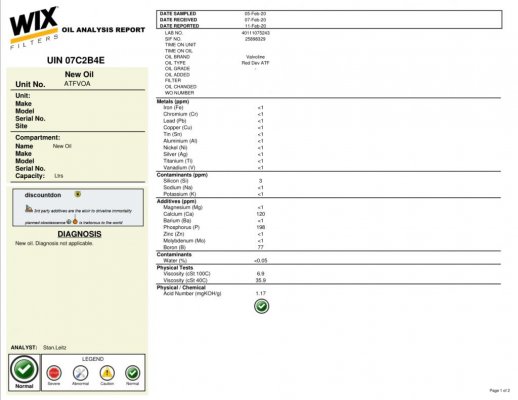Click the round yellow icon beside discountdon
518x400 pixels.
tap(78, 194)
